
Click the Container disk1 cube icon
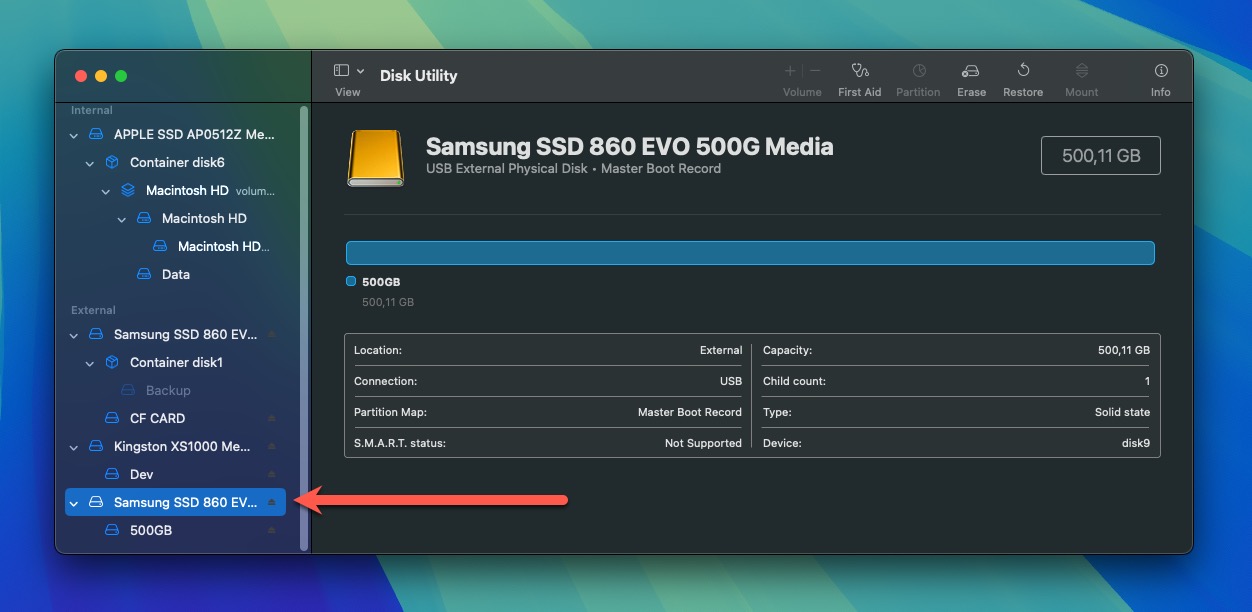[112, 362]
